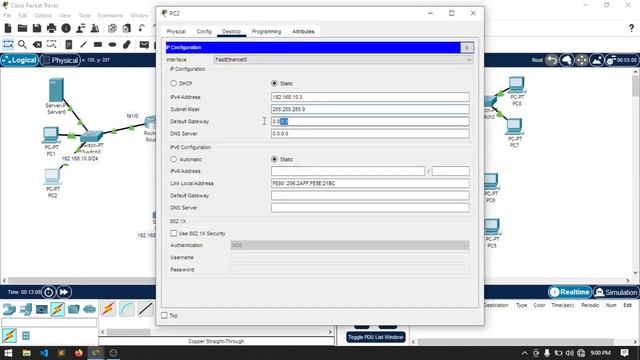Pick the Console cable connection
The height and width of the screenshot is (360, 640).
pos(127,309)
